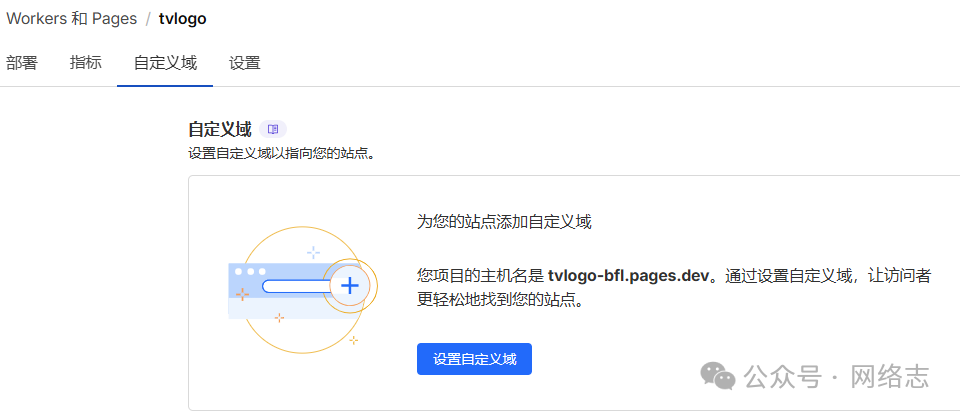Screen dimensions: 960x415
Task: Select the 自定义域 tab
Action: pos(165,63)
